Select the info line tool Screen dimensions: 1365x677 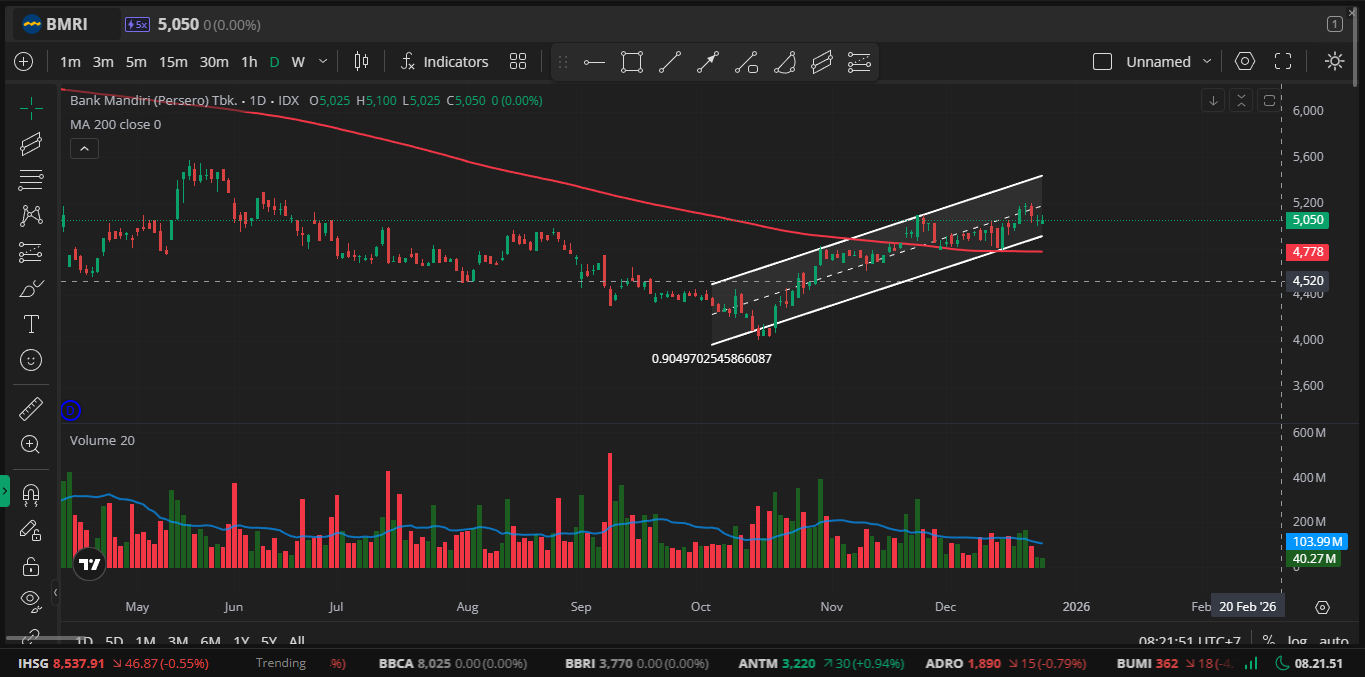(x=746, y=62)
